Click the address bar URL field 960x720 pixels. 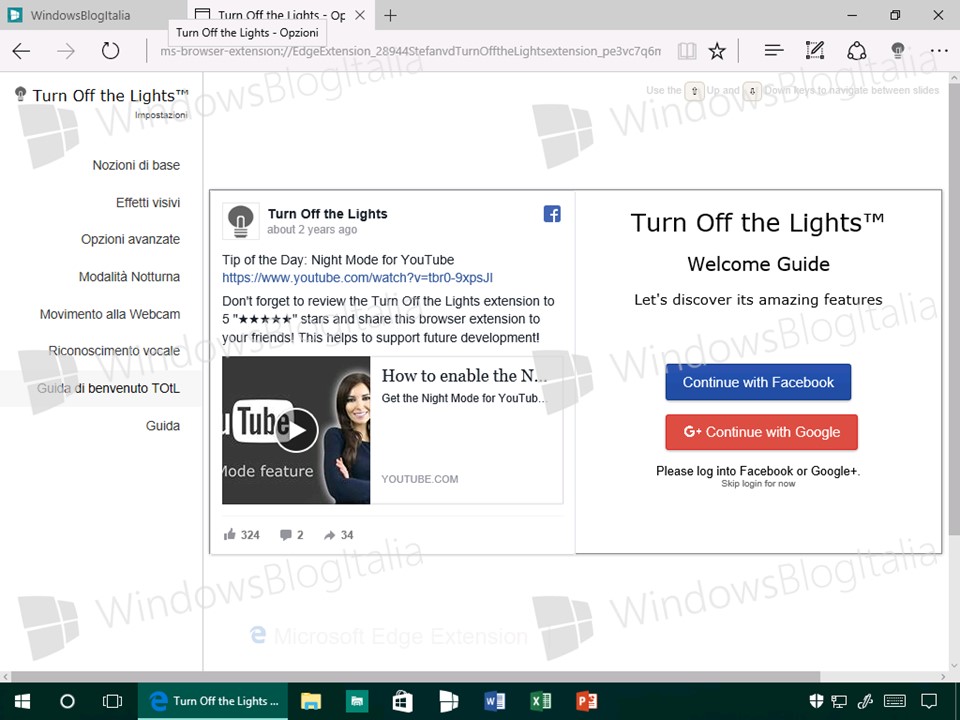click(410, 51)
